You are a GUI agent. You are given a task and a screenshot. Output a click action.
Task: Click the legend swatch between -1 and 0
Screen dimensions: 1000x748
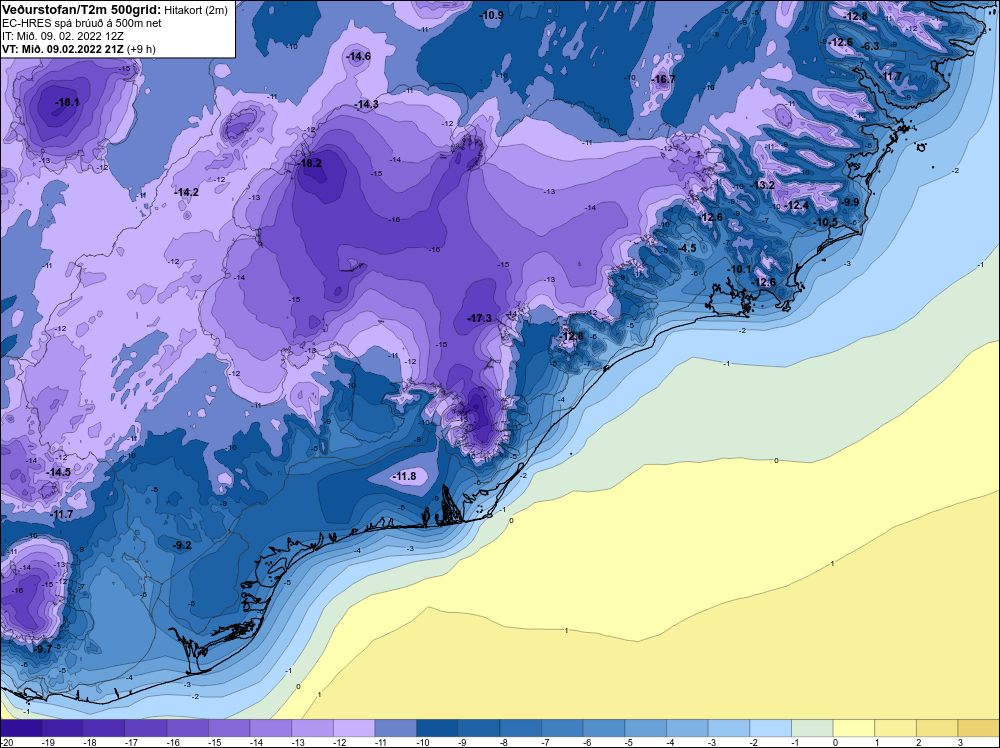click(x=812, y=728)
